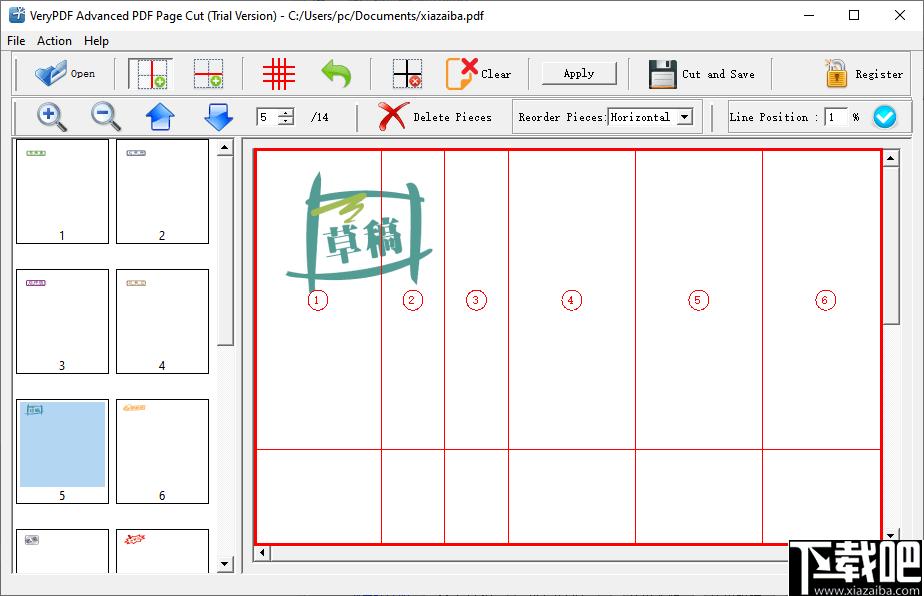Click the page view vertical scrollbar thumb

click(890, 245)
